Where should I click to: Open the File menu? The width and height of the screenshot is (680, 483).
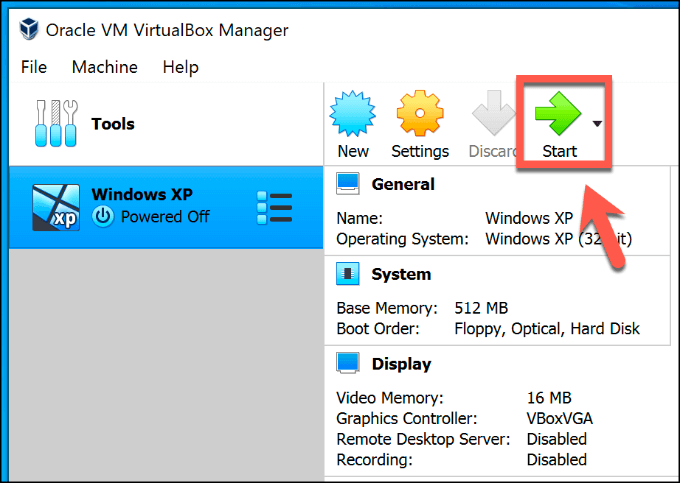(34, 68)
